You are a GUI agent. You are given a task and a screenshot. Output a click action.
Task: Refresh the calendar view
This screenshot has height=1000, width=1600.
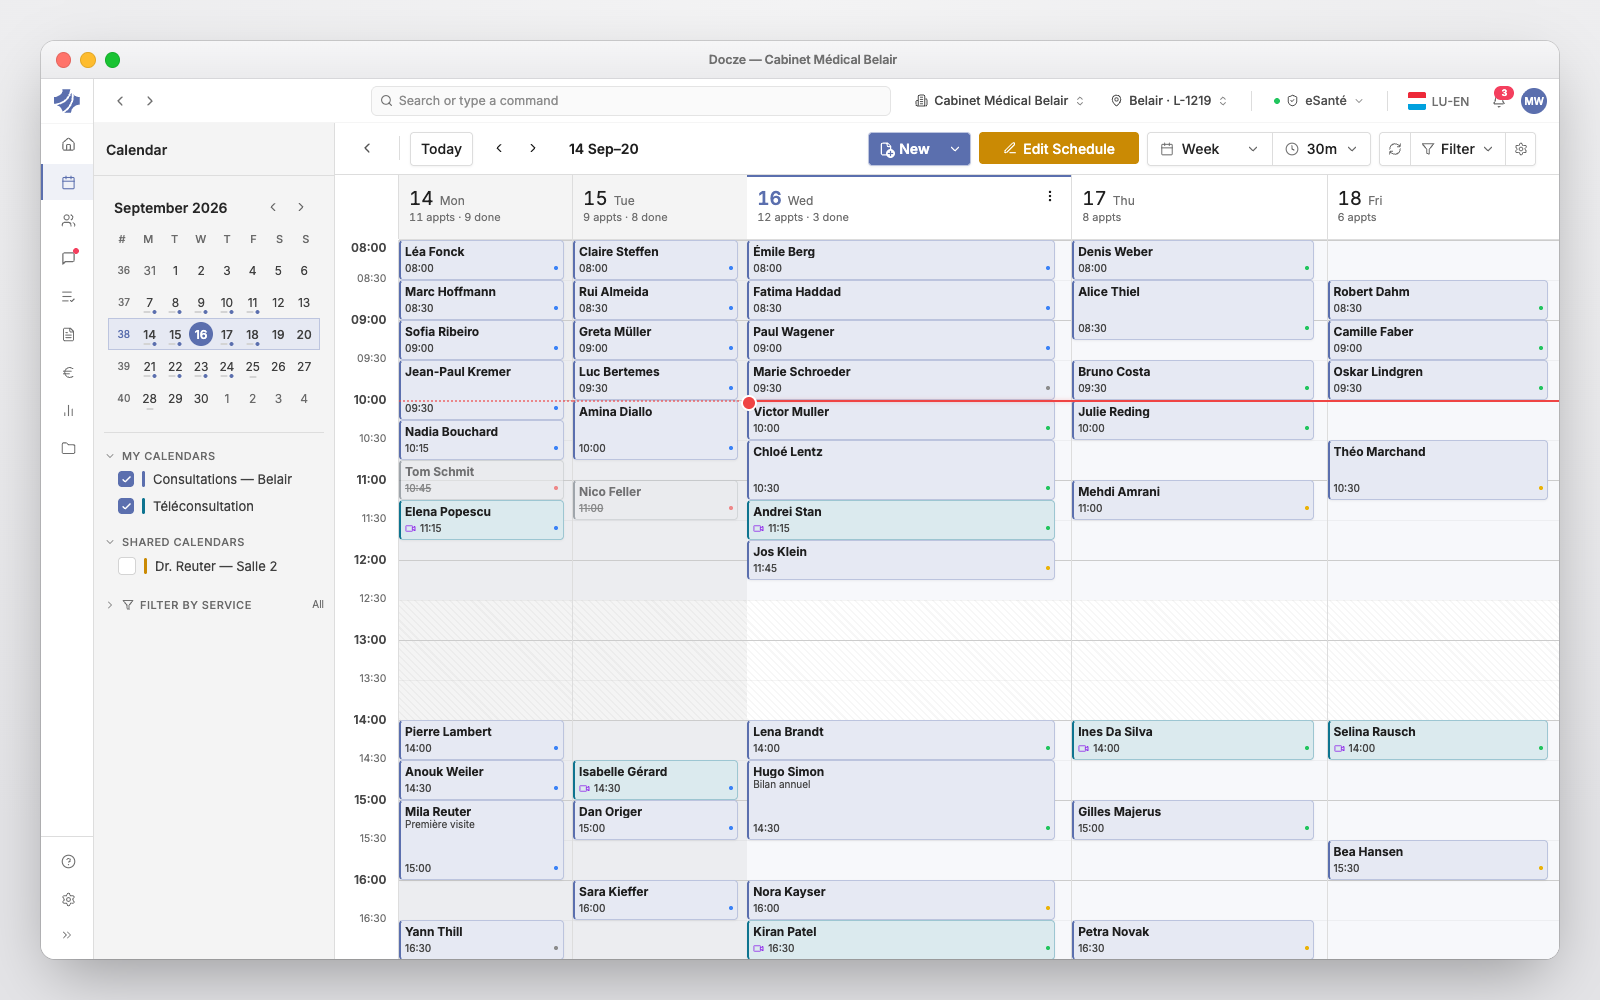click(x=1395, y=149)
